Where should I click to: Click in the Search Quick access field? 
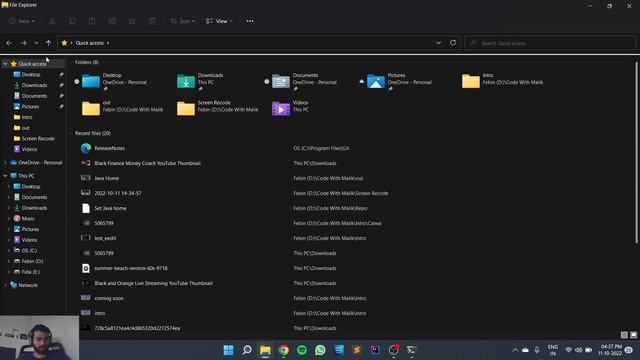[x=550, y=43]
